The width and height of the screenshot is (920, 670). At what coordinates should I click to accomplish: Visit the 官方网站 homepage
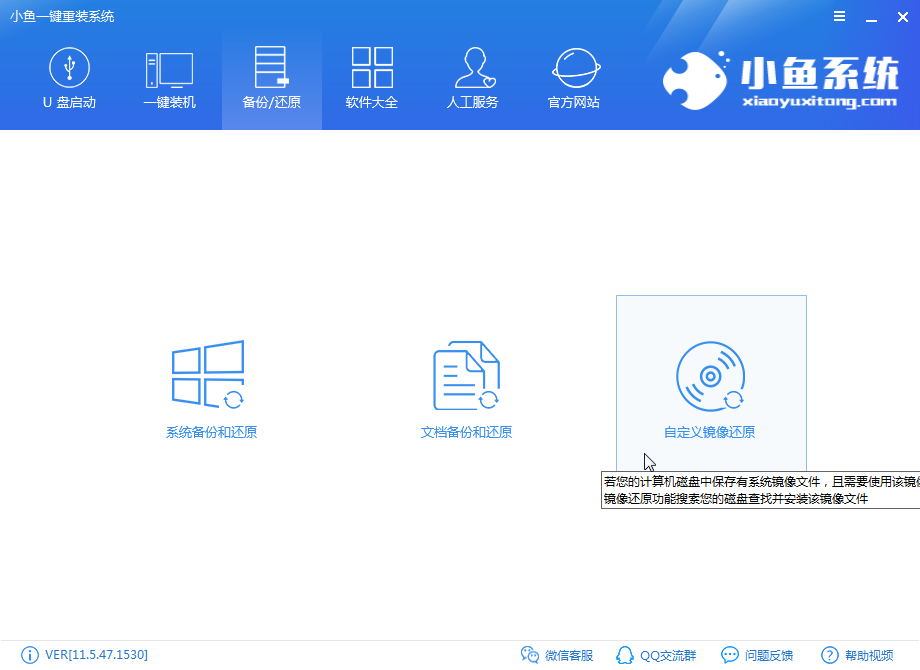[574, 79]
